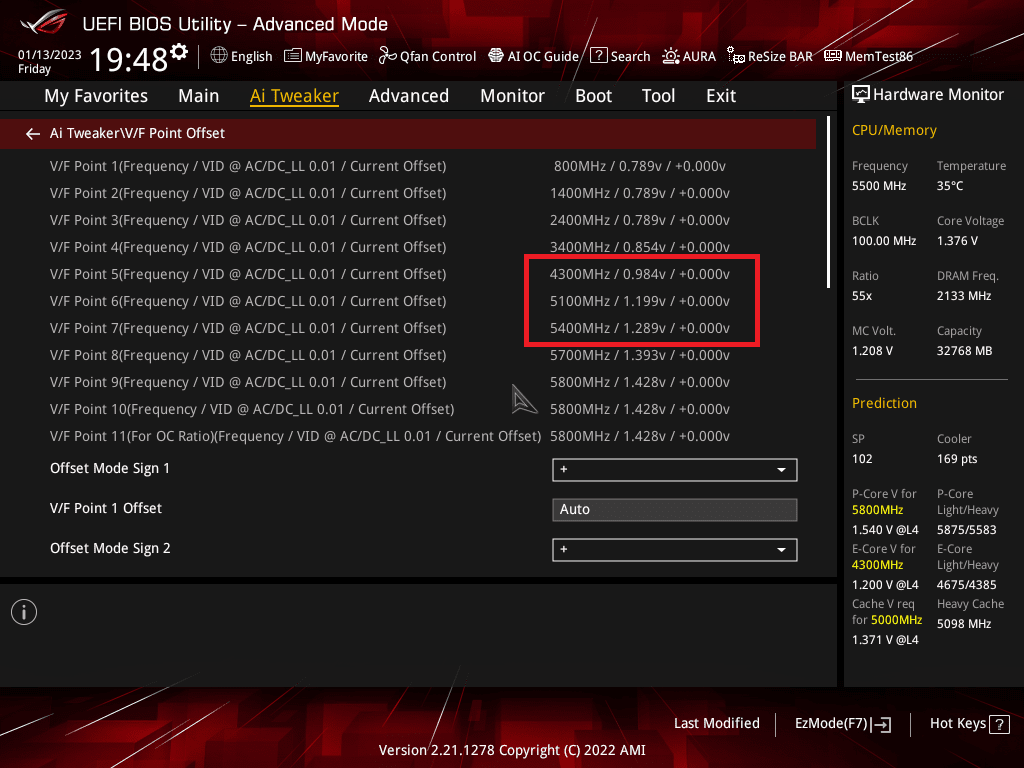Click Last Modified button
Screen dimensions: 1024x768
(716, 724)
